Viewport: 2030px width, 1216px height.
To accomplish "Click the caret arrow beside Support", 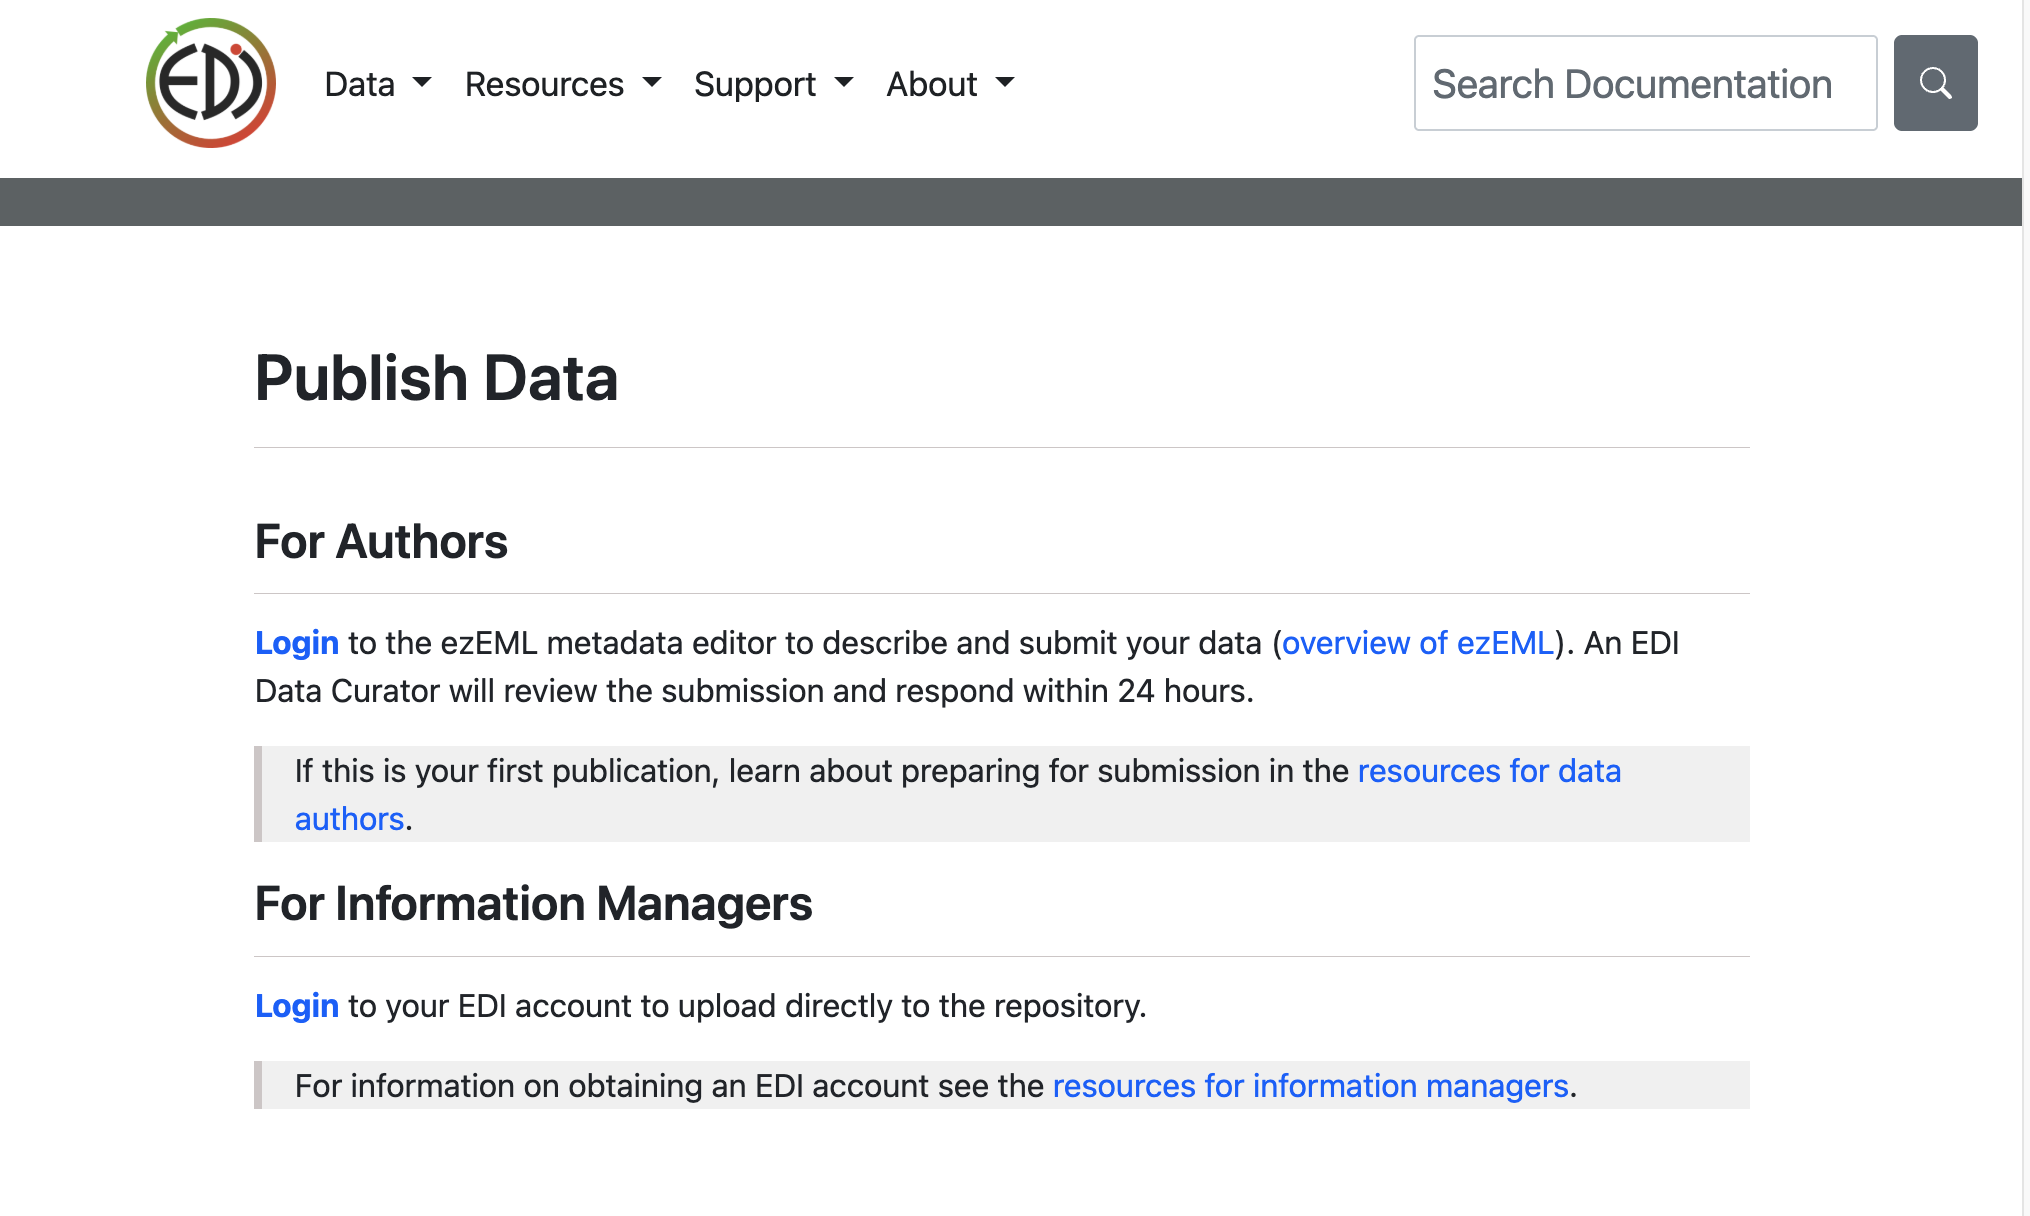I will pos(844,83).
